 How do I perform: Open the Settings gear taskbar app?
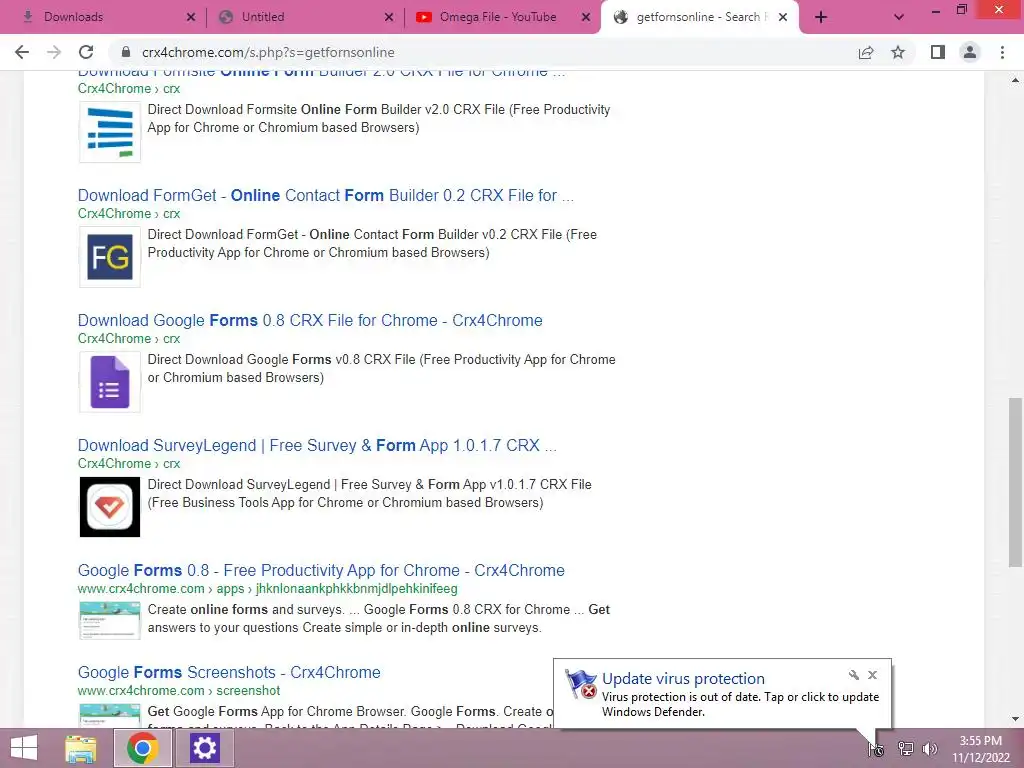coord(204,748)
